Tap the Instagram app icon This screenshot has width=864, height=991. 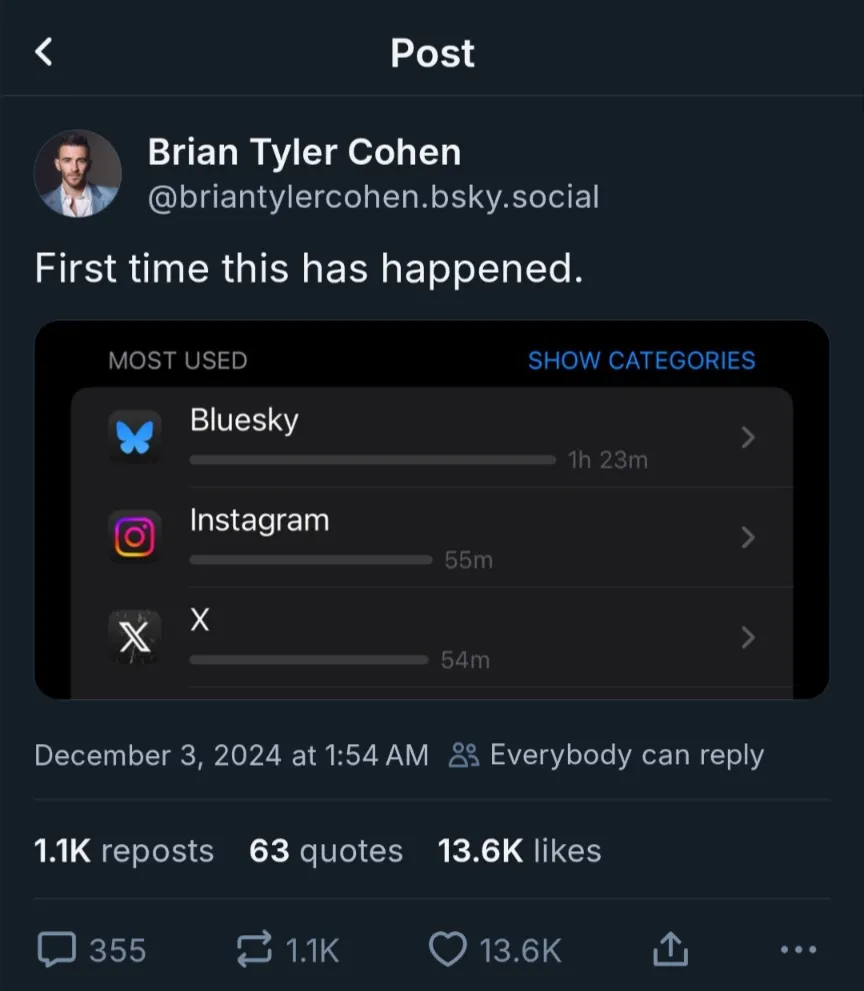coord(133,537)
